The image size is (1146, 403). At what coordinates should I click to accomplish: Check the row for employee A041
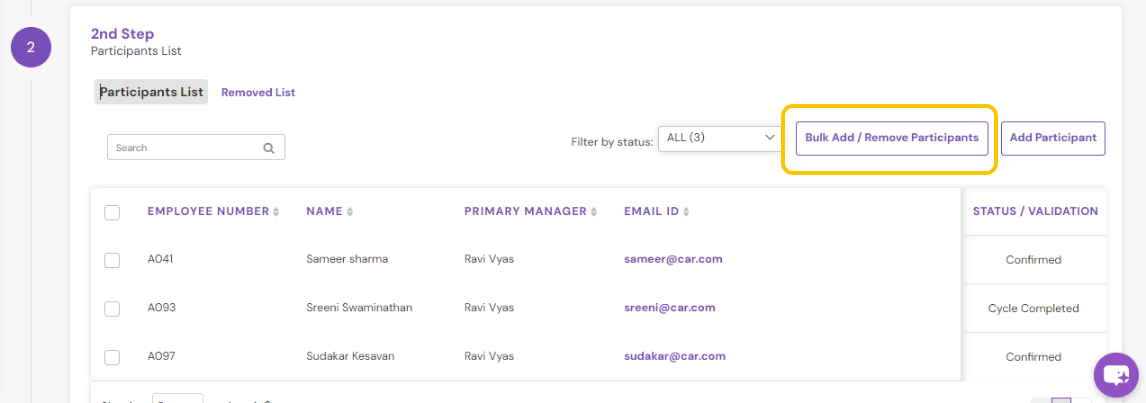tap(112, 260)
